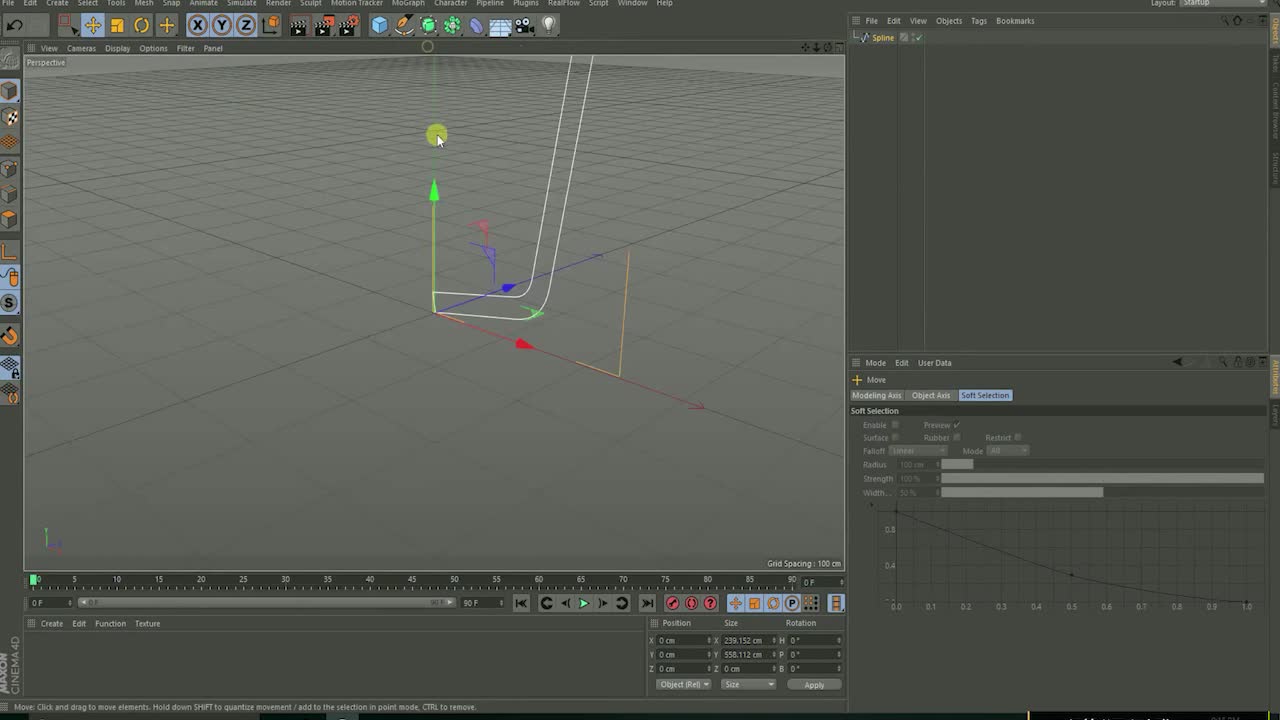Activate the Scale tool in top toolbar
The height and width of the screenshot is (720, 1280).
[x=117, y=25]
